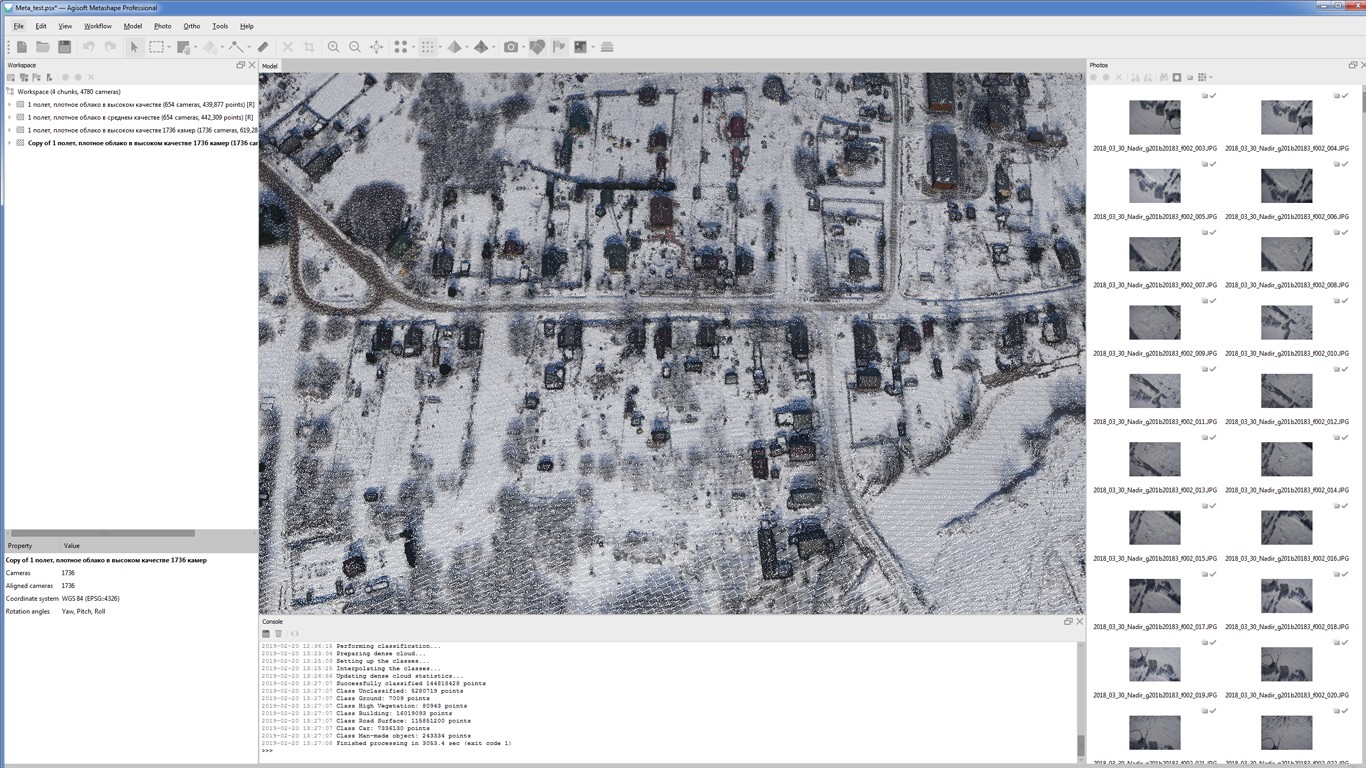Toggle the Show Cameras camera icon
This screenshot has height=768, width=1366.
point(511,47)
